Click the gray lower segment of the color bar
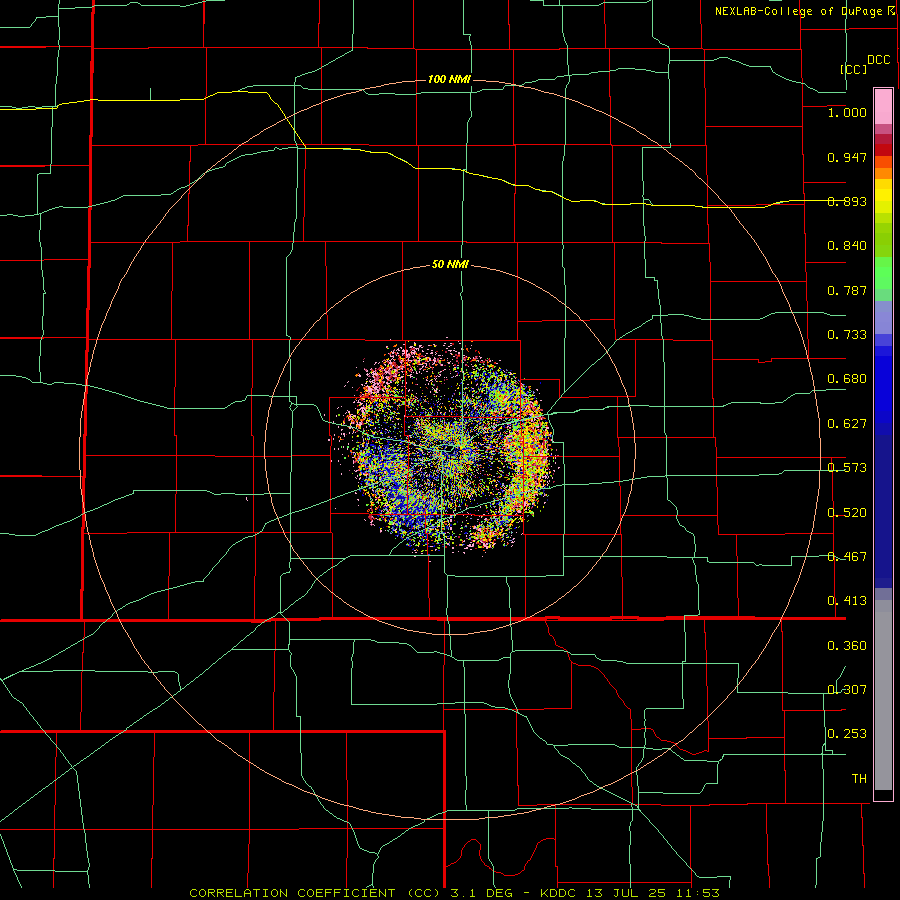 pyautogui.click(x=883, y=695)
